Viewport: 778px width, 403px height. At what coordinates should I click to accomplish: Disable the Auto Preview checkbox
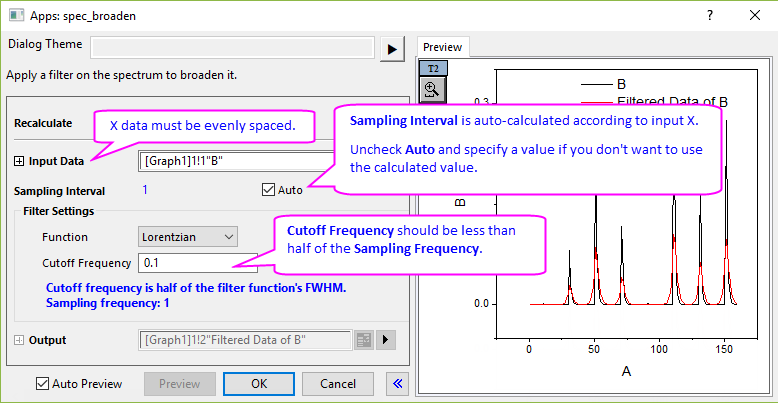click(42, 384)
